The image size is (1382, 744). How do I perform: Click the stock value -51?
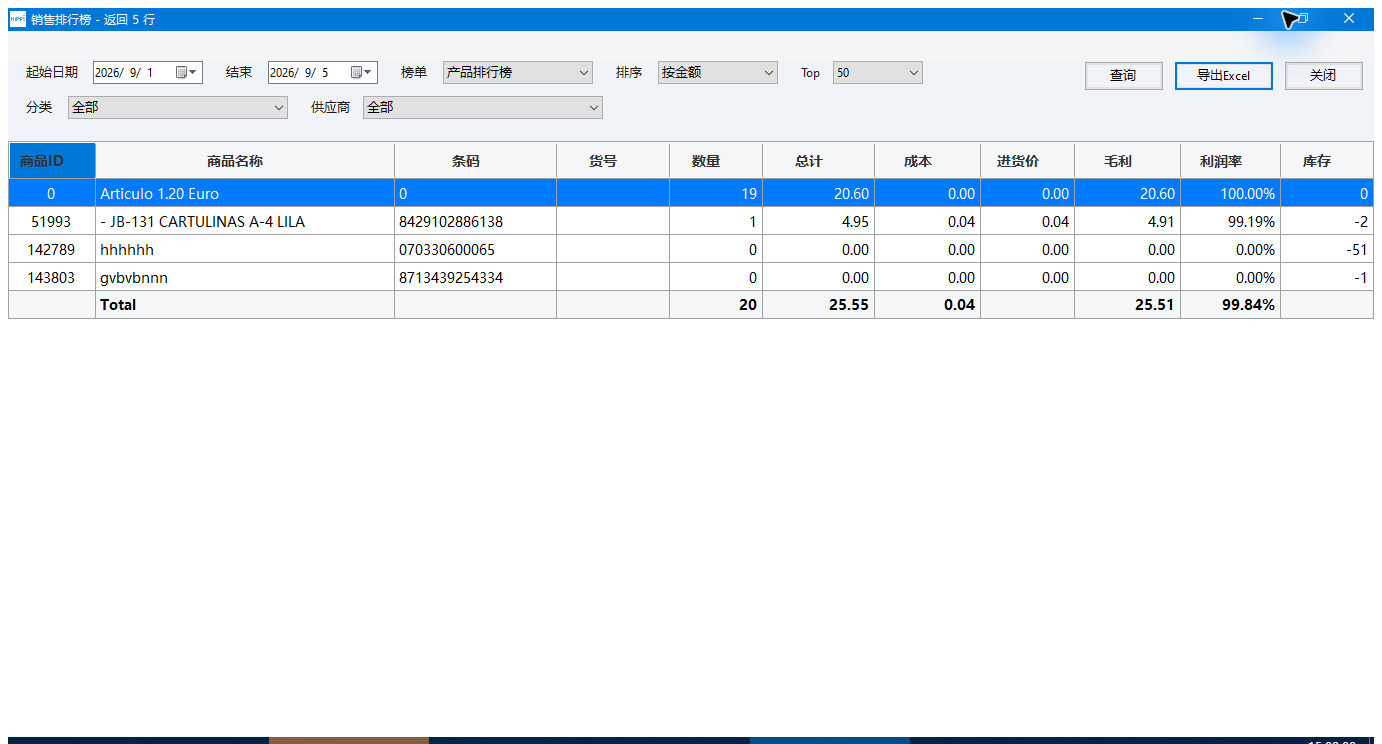click(1357, 250)
